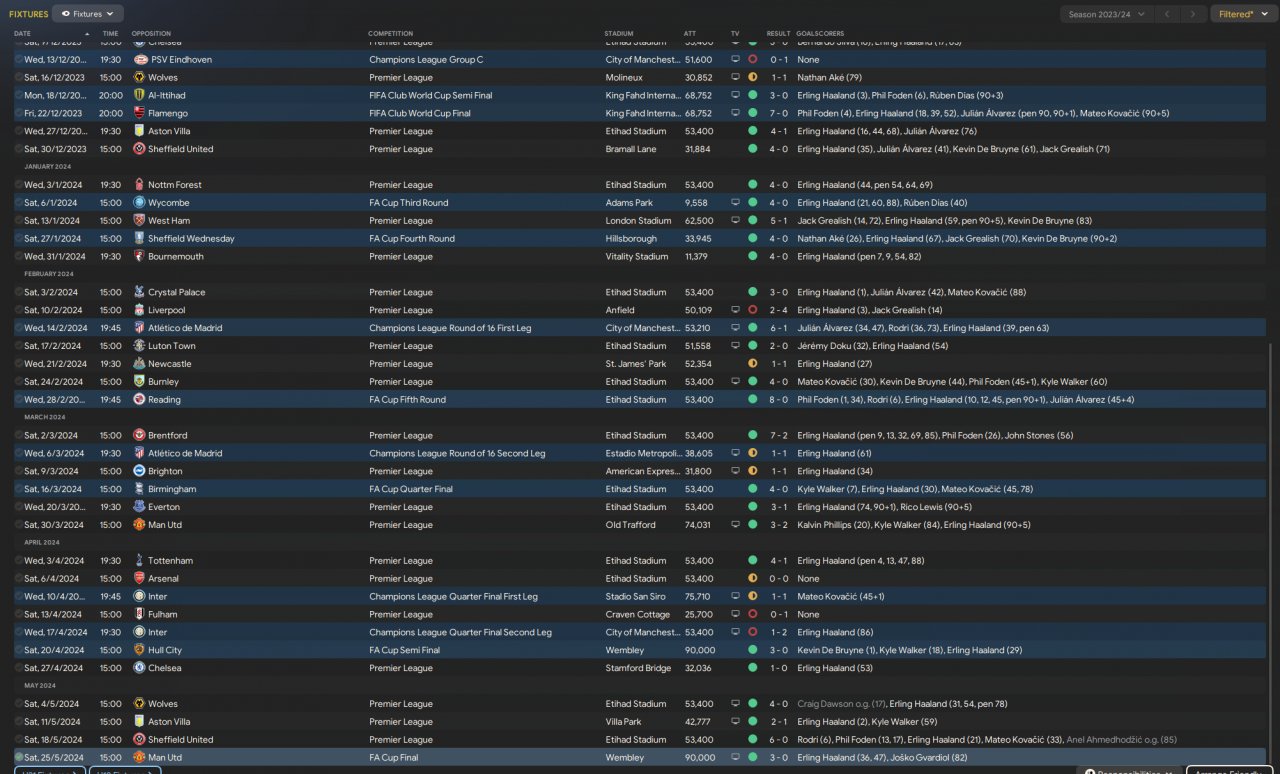Open the Fixtures view dropdown
The image size is (1280, 774).
pos(88,14)
